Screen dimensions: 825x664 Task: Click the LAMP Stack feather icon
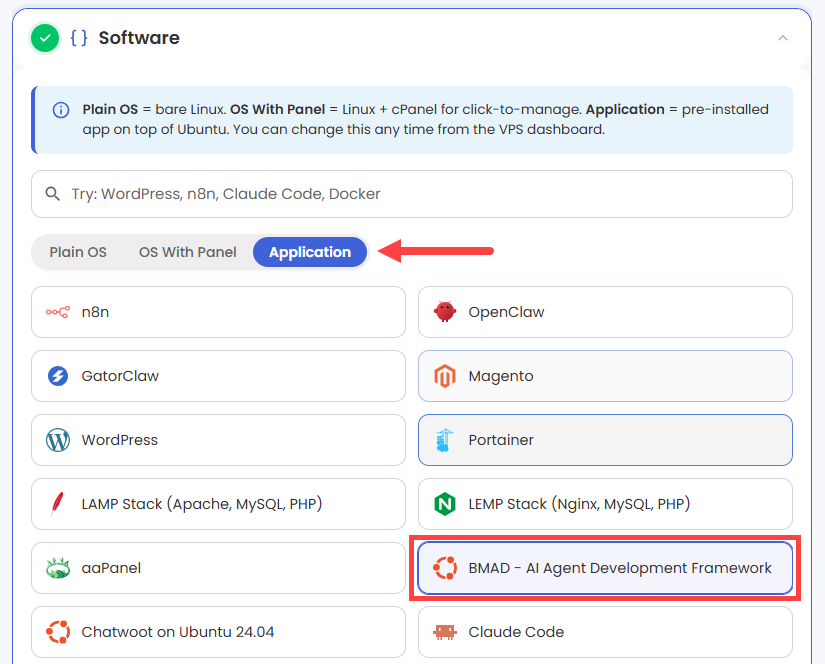coord(57,504)
